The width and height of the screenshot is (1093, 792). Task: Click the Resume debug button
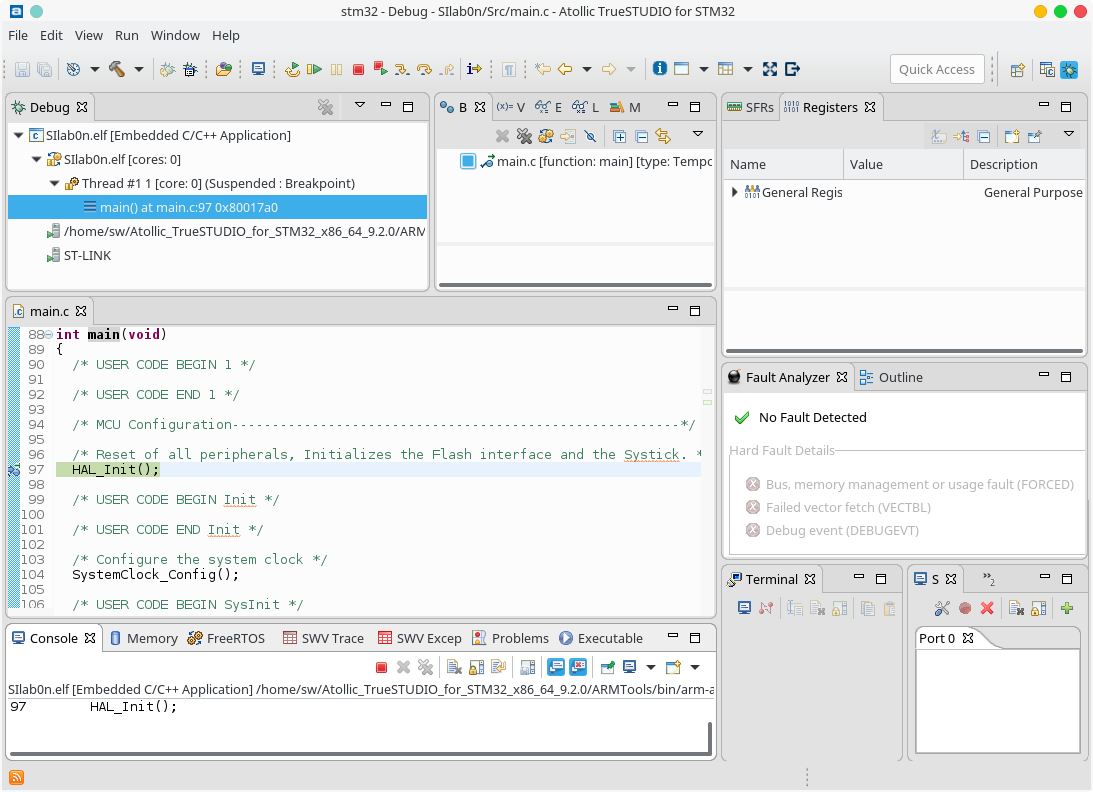pos(314,69)
